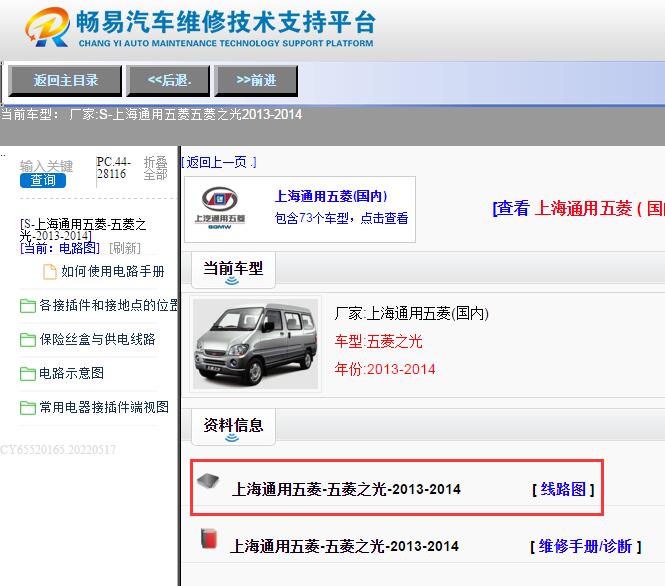Click the 厂家:上海通用五菱(国内) text
This screenshot has width=665, height=586.
pos(411,314)
